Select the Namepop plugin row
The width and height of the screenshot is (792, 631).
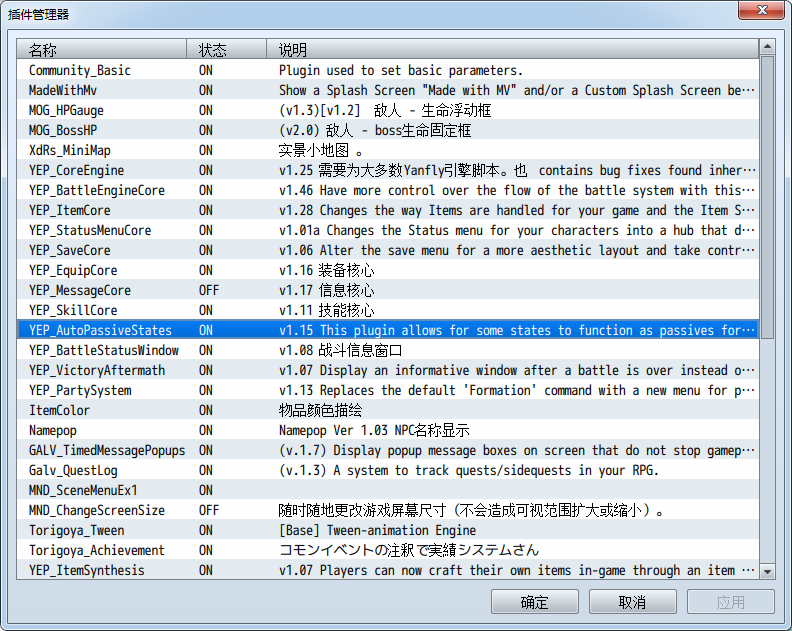387,430
